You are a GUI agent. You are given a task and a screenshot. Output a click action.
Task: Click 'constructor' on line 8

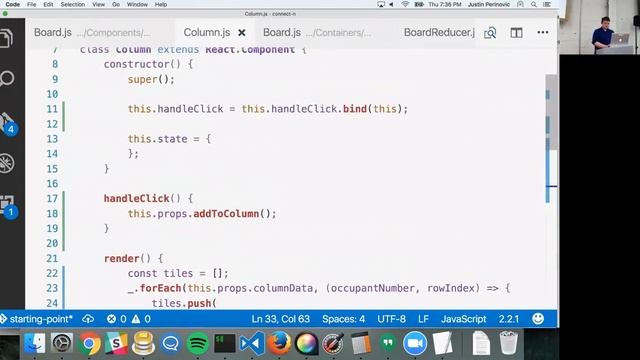pos(136,64)
